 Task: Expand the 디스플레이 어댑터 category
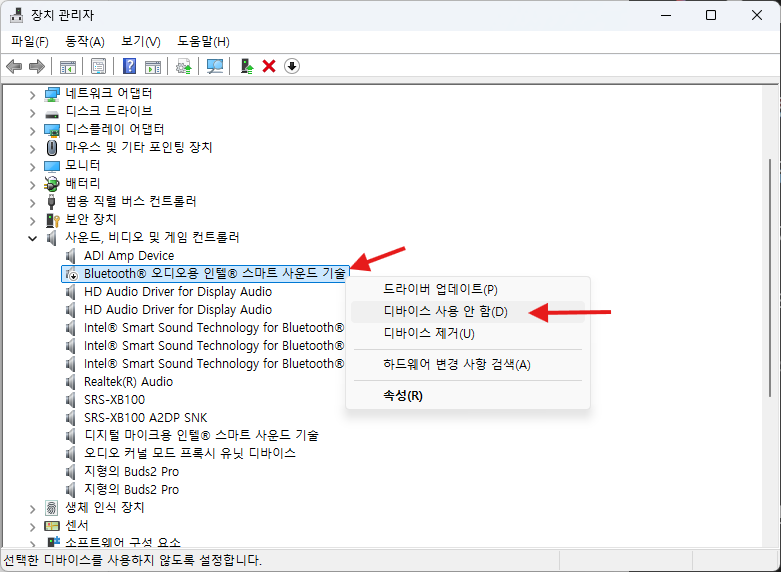pos(32,130)
